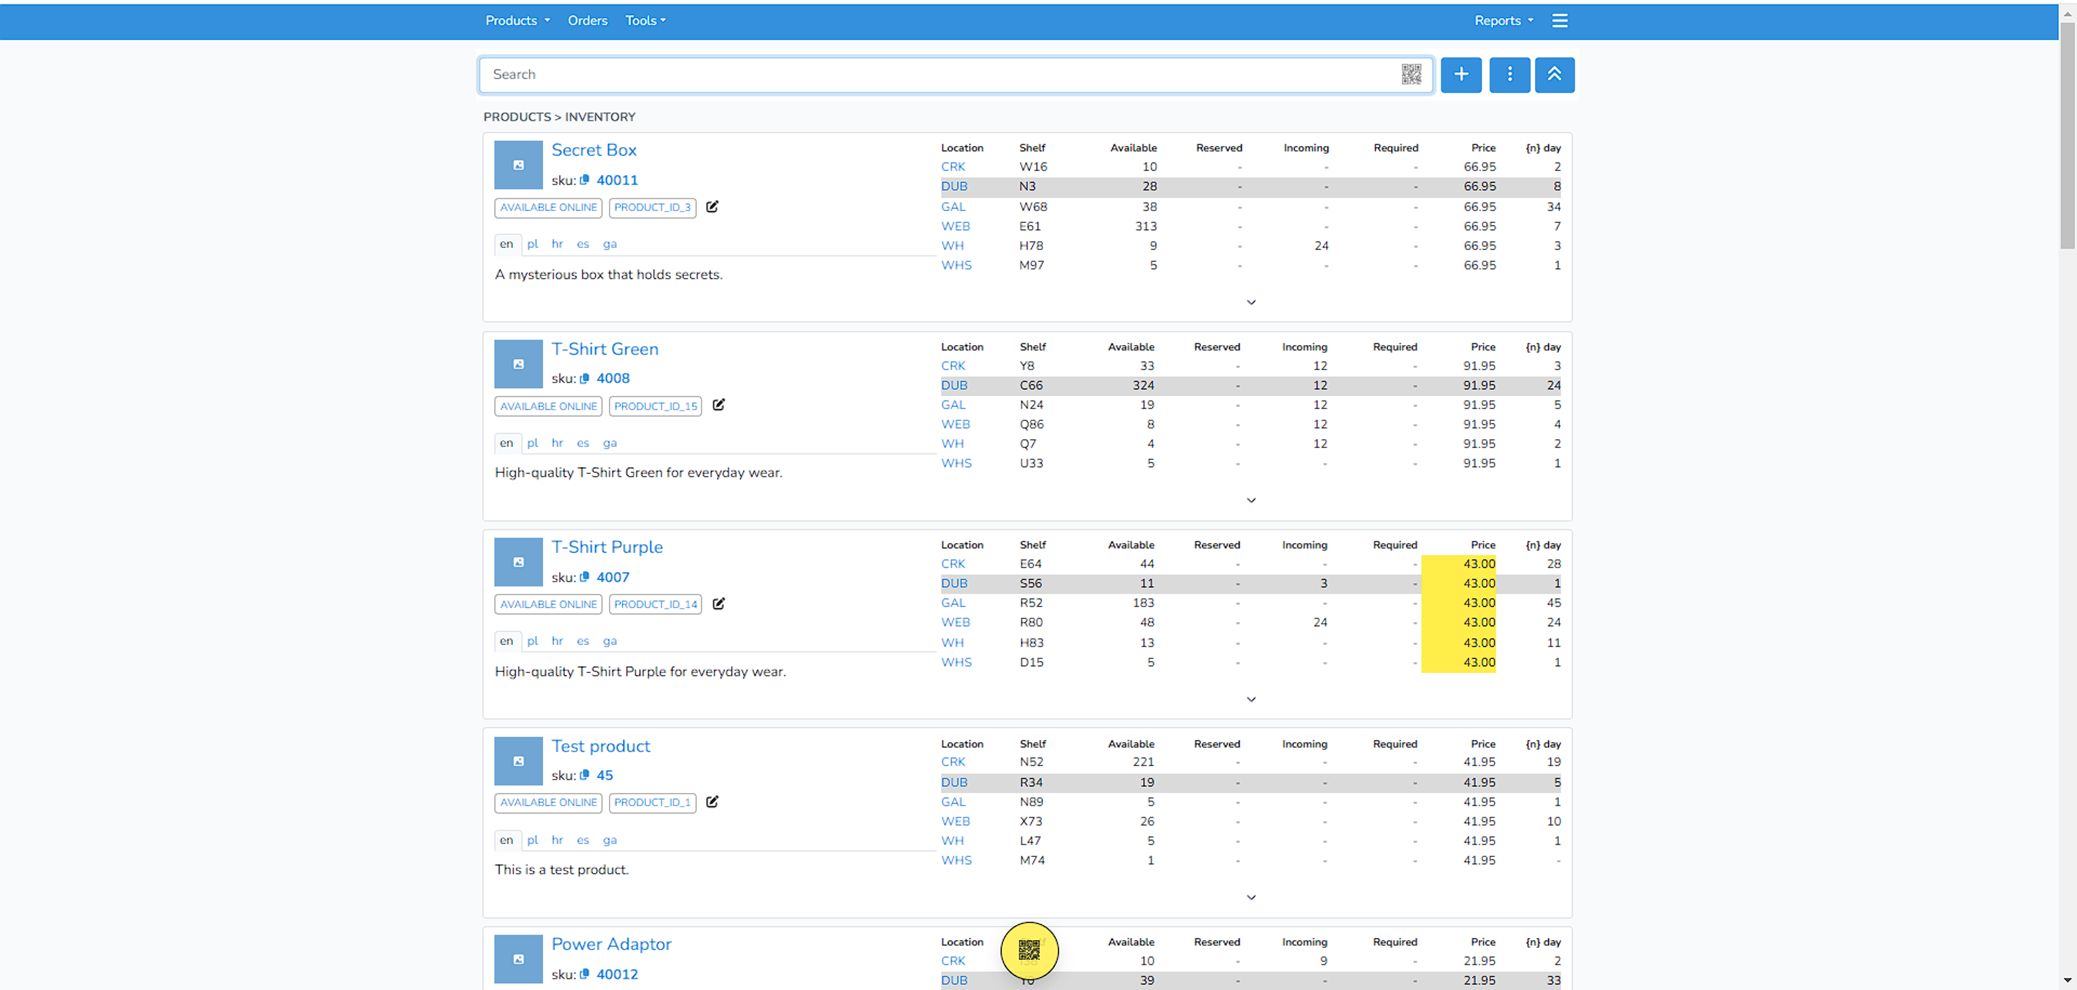
Task: Go to the Orders menu item
Action: (587, 20)
